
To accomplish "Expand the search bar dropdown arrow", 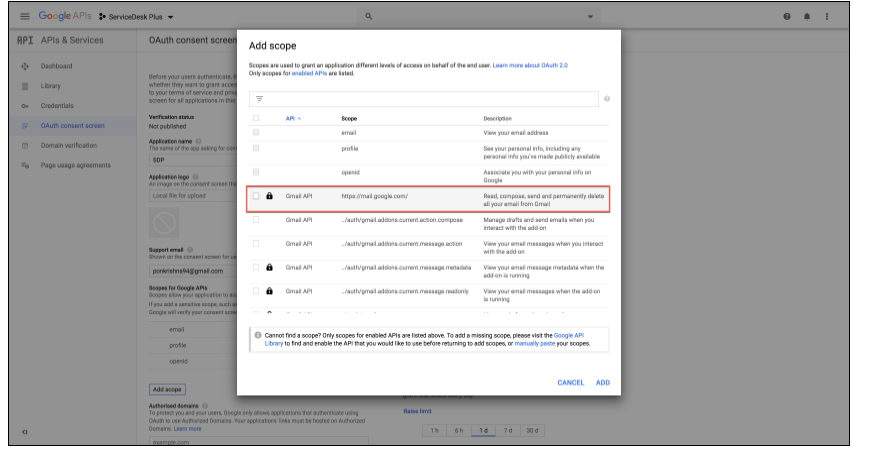I will (x=590, y=17).
